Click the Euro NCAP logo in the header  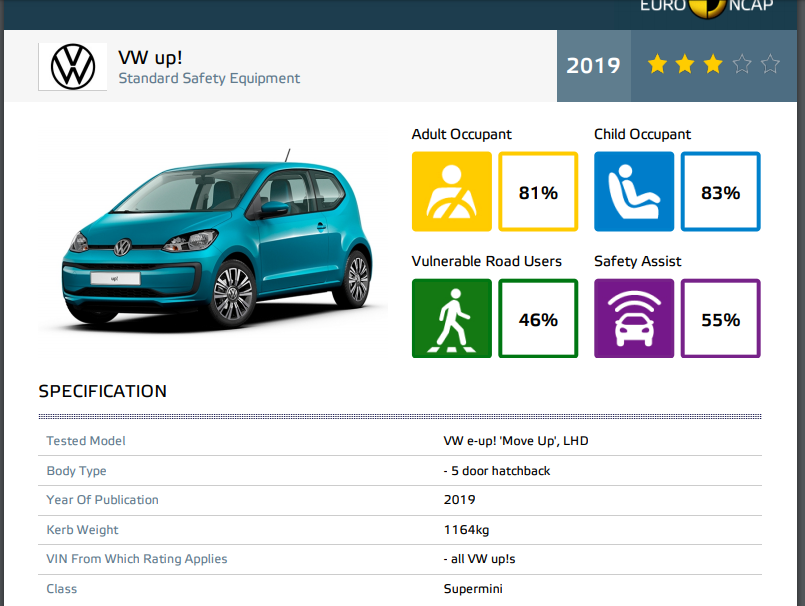[x=706, y=7]
